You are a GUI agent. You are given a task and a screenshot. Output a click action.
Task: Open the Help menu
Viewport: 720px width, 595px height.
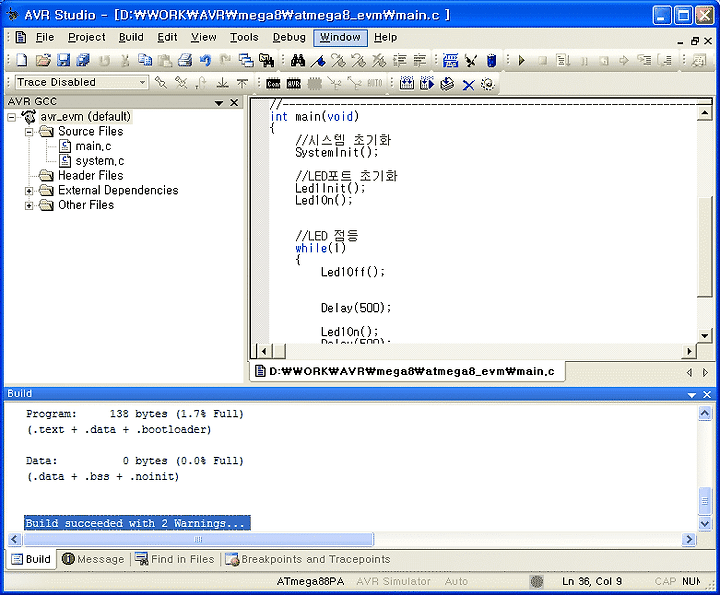385,37
